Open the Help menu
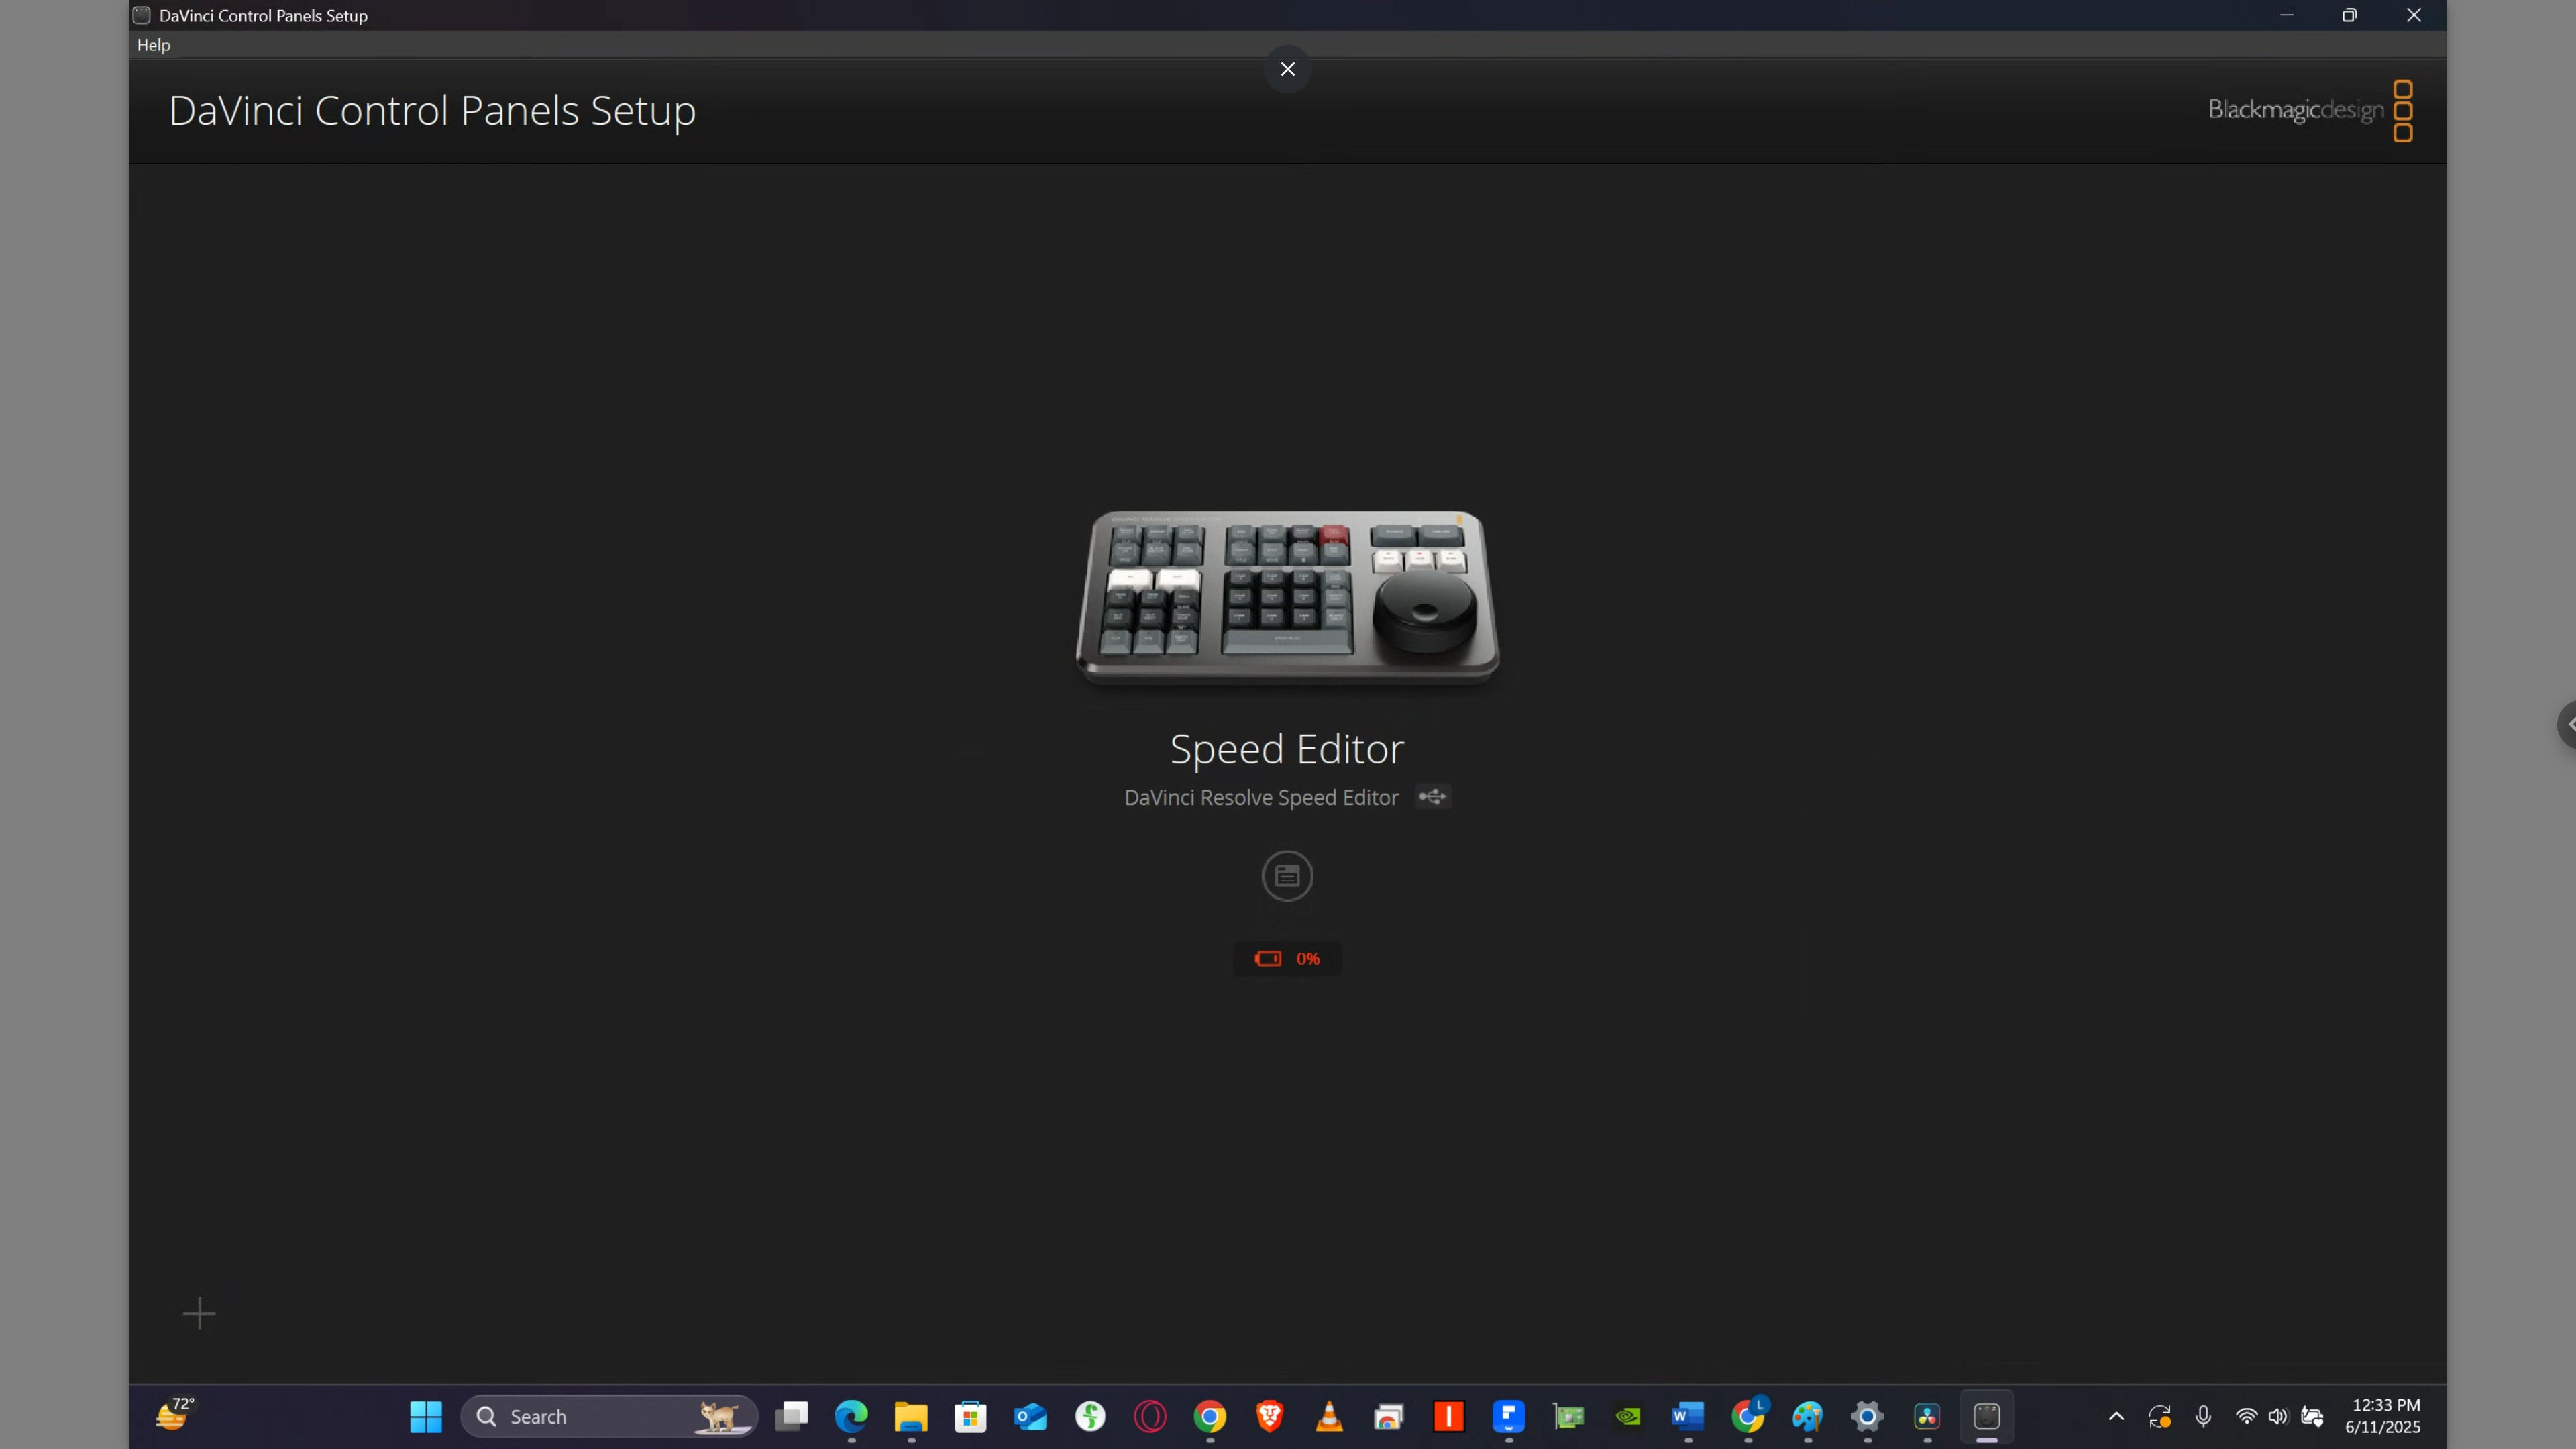2576x1449 pixels. 154,45
